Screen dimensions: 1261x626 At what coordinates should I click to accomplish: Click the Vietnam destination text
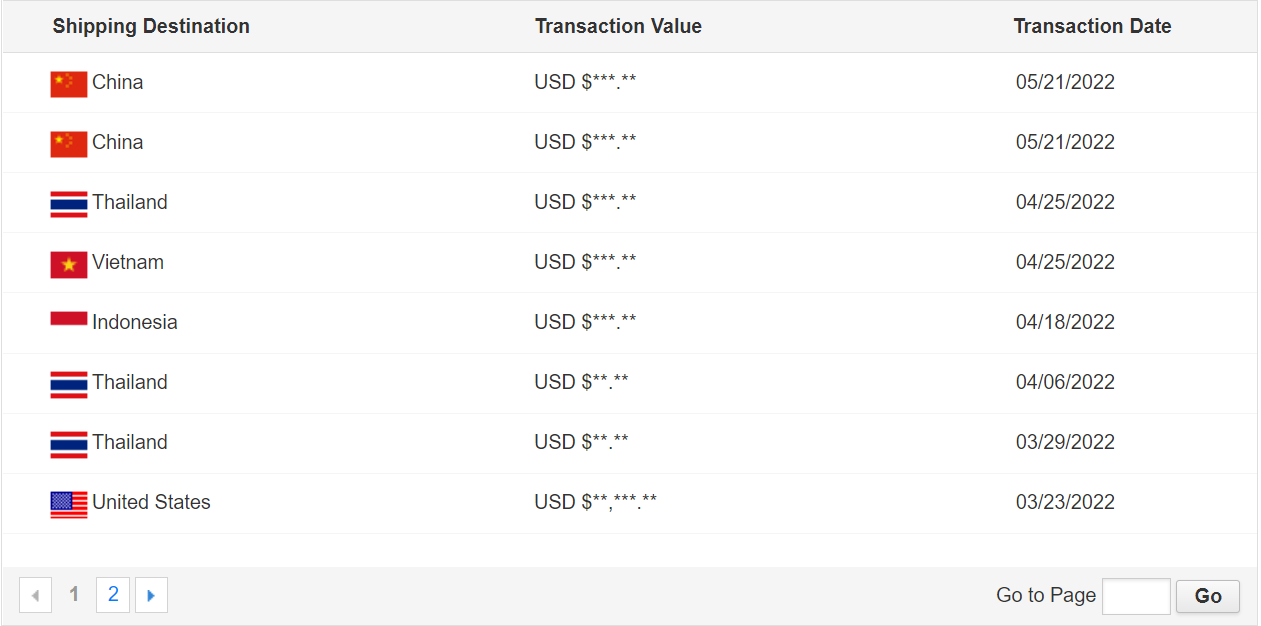(x=128, y=262)
